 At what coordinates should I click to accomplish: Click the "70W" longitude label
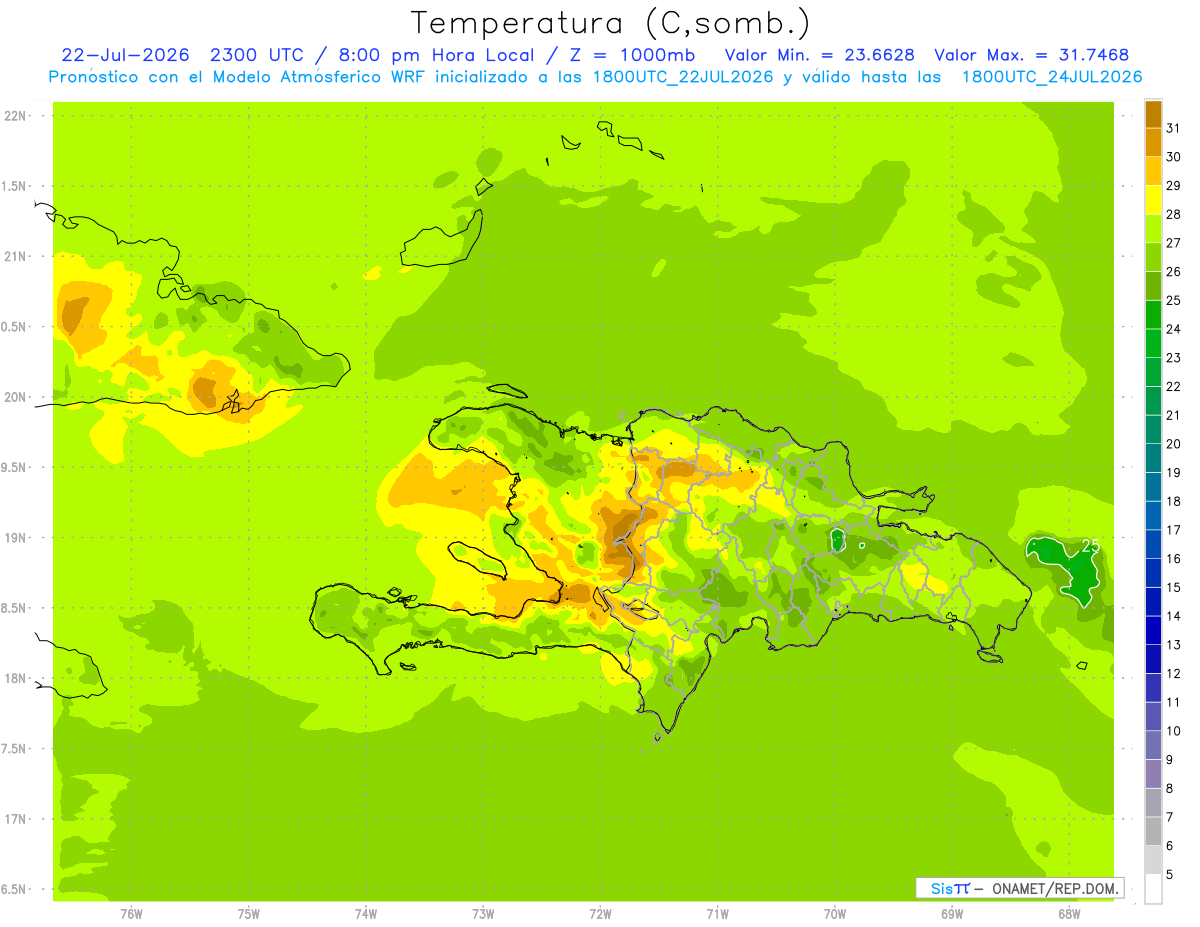pos(835,914)
